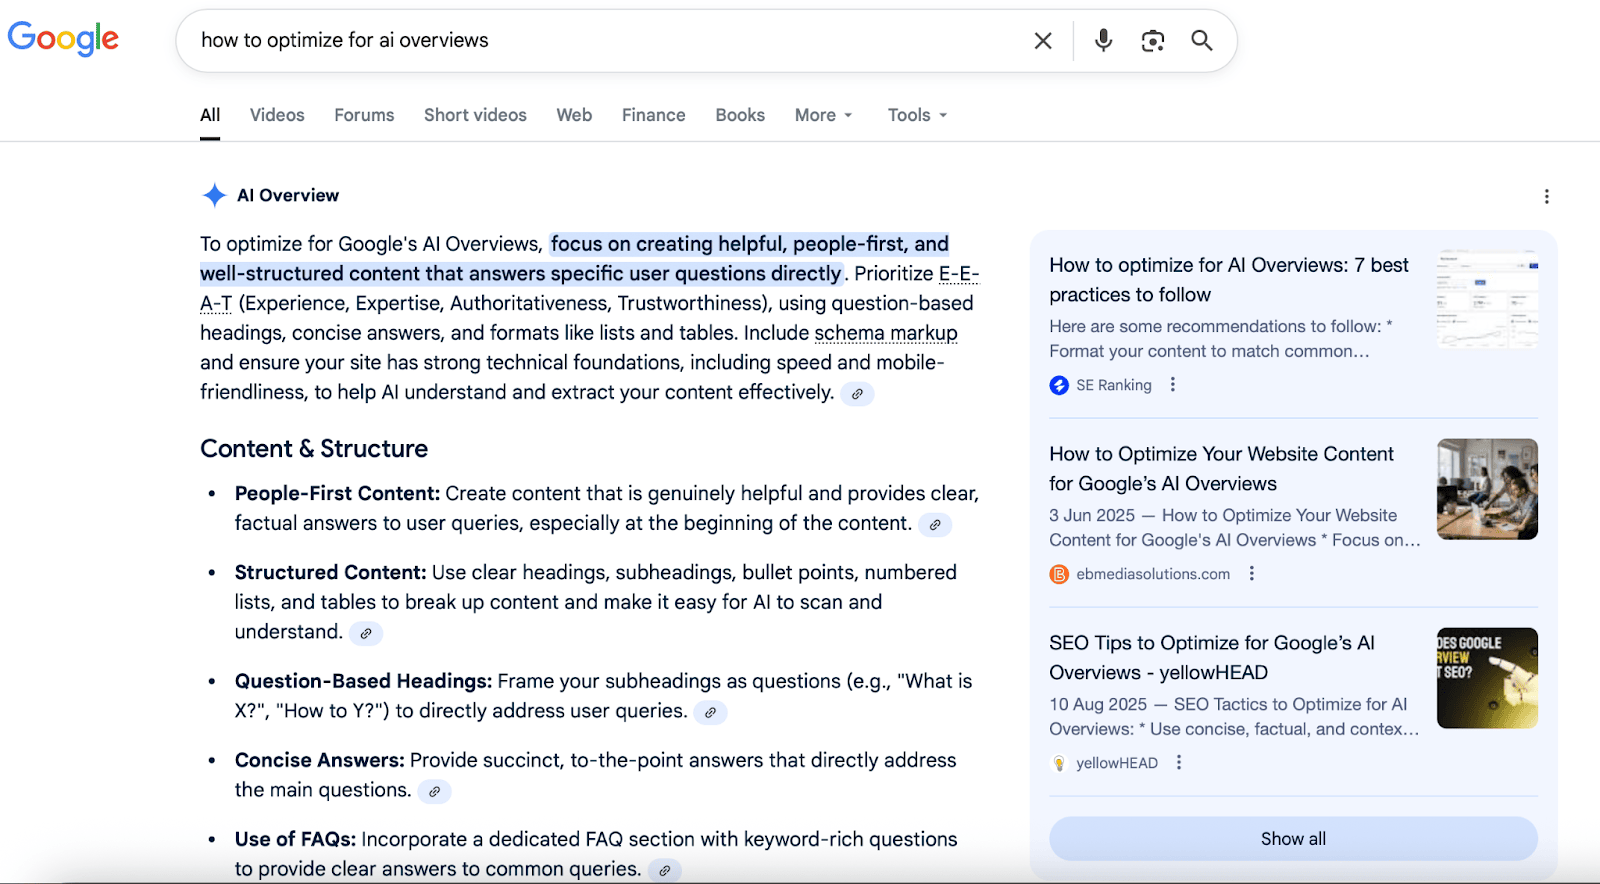Open the SE Ranking result thumbnail
Viewport: 1600px width, 884px height.
(x=1487, y=300)
